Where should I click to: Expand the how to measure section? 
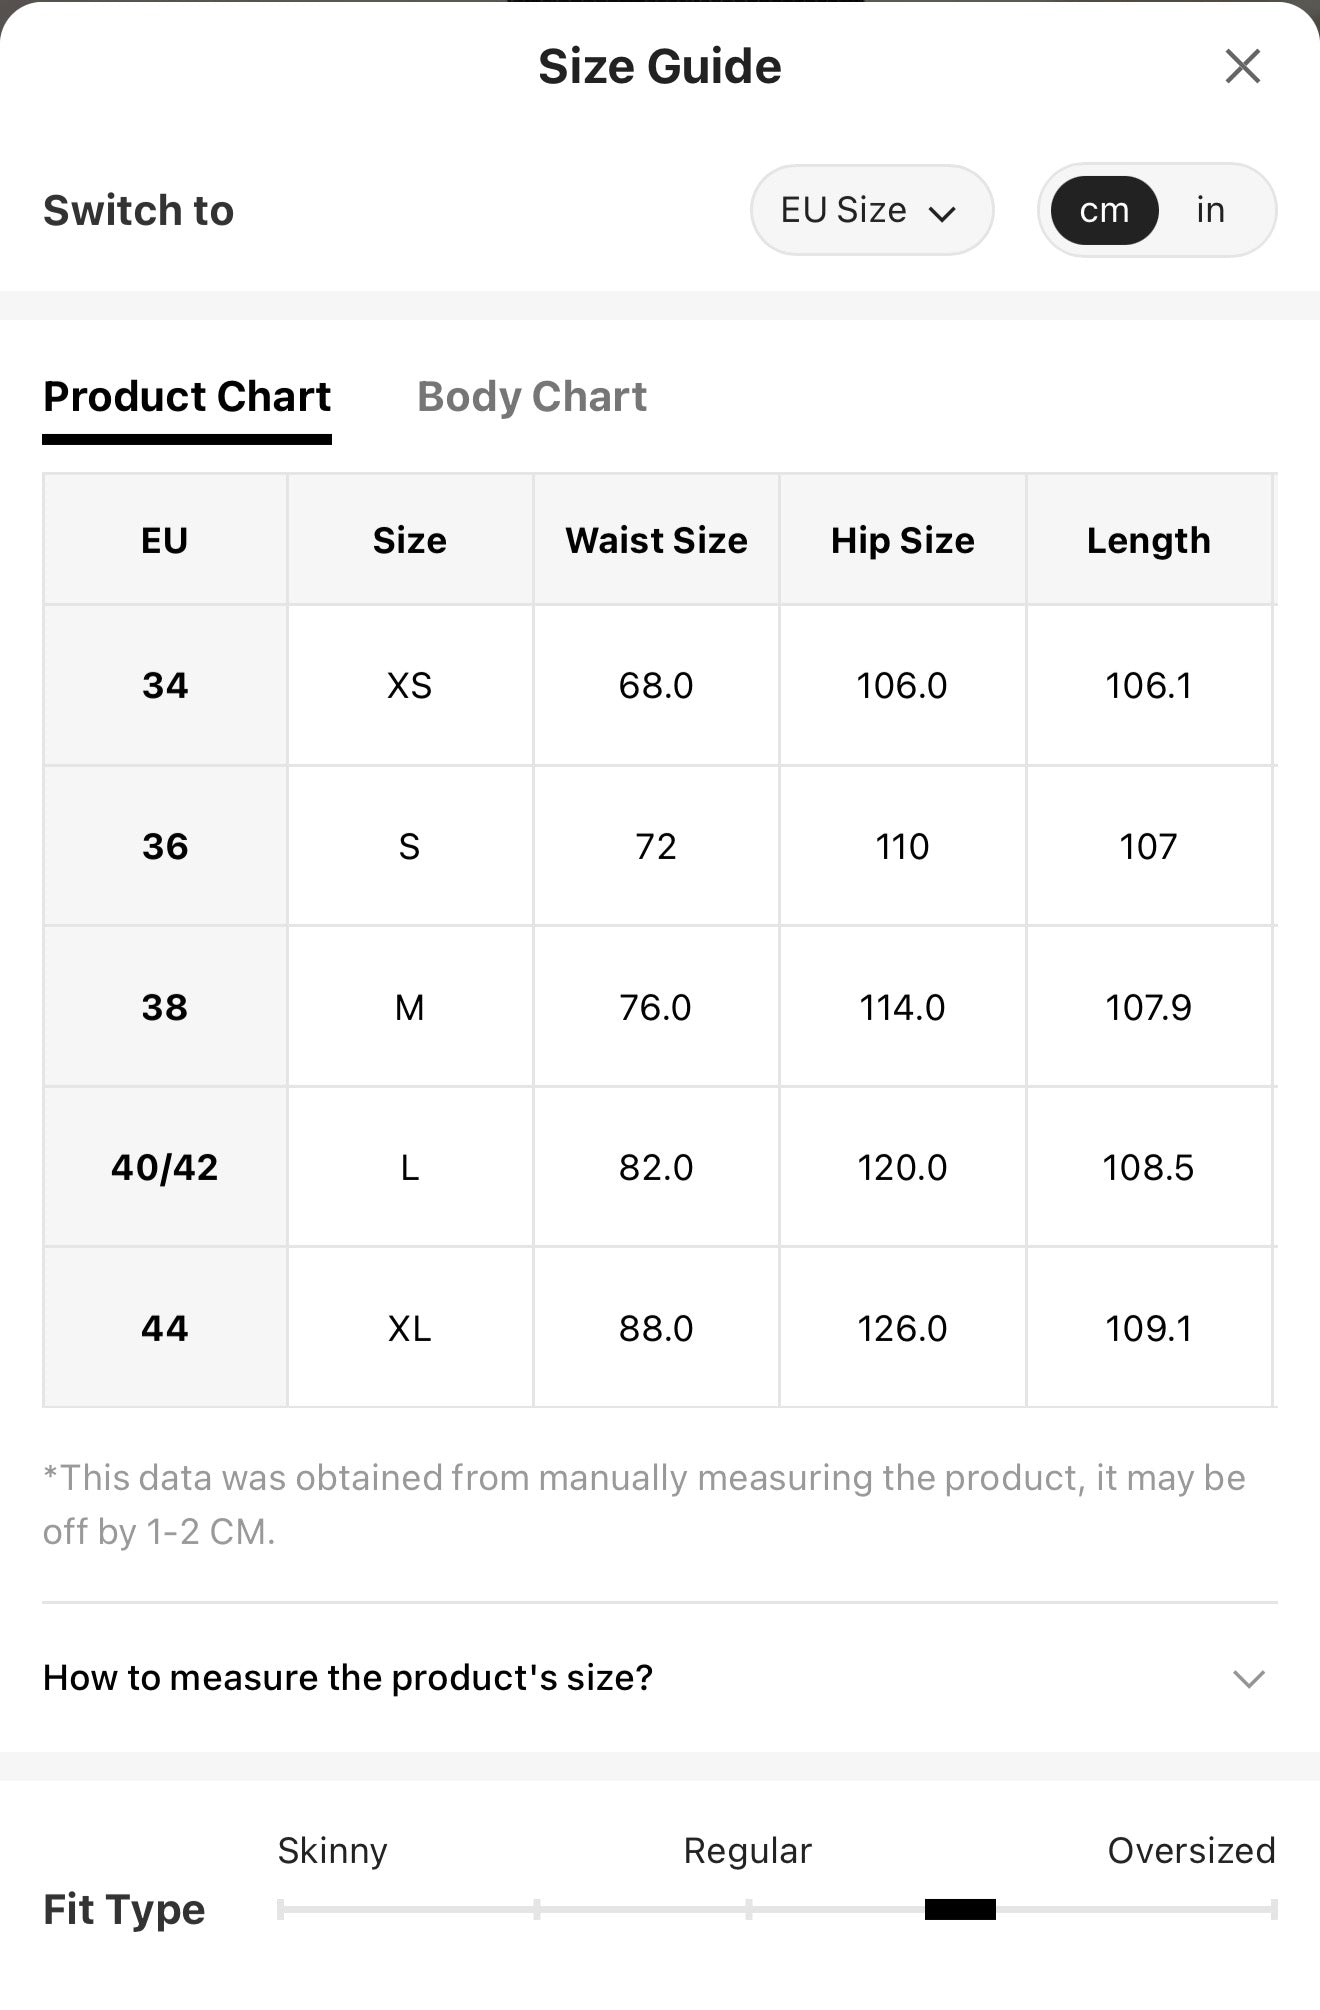pyautogui.click(x=659, y=1677)
